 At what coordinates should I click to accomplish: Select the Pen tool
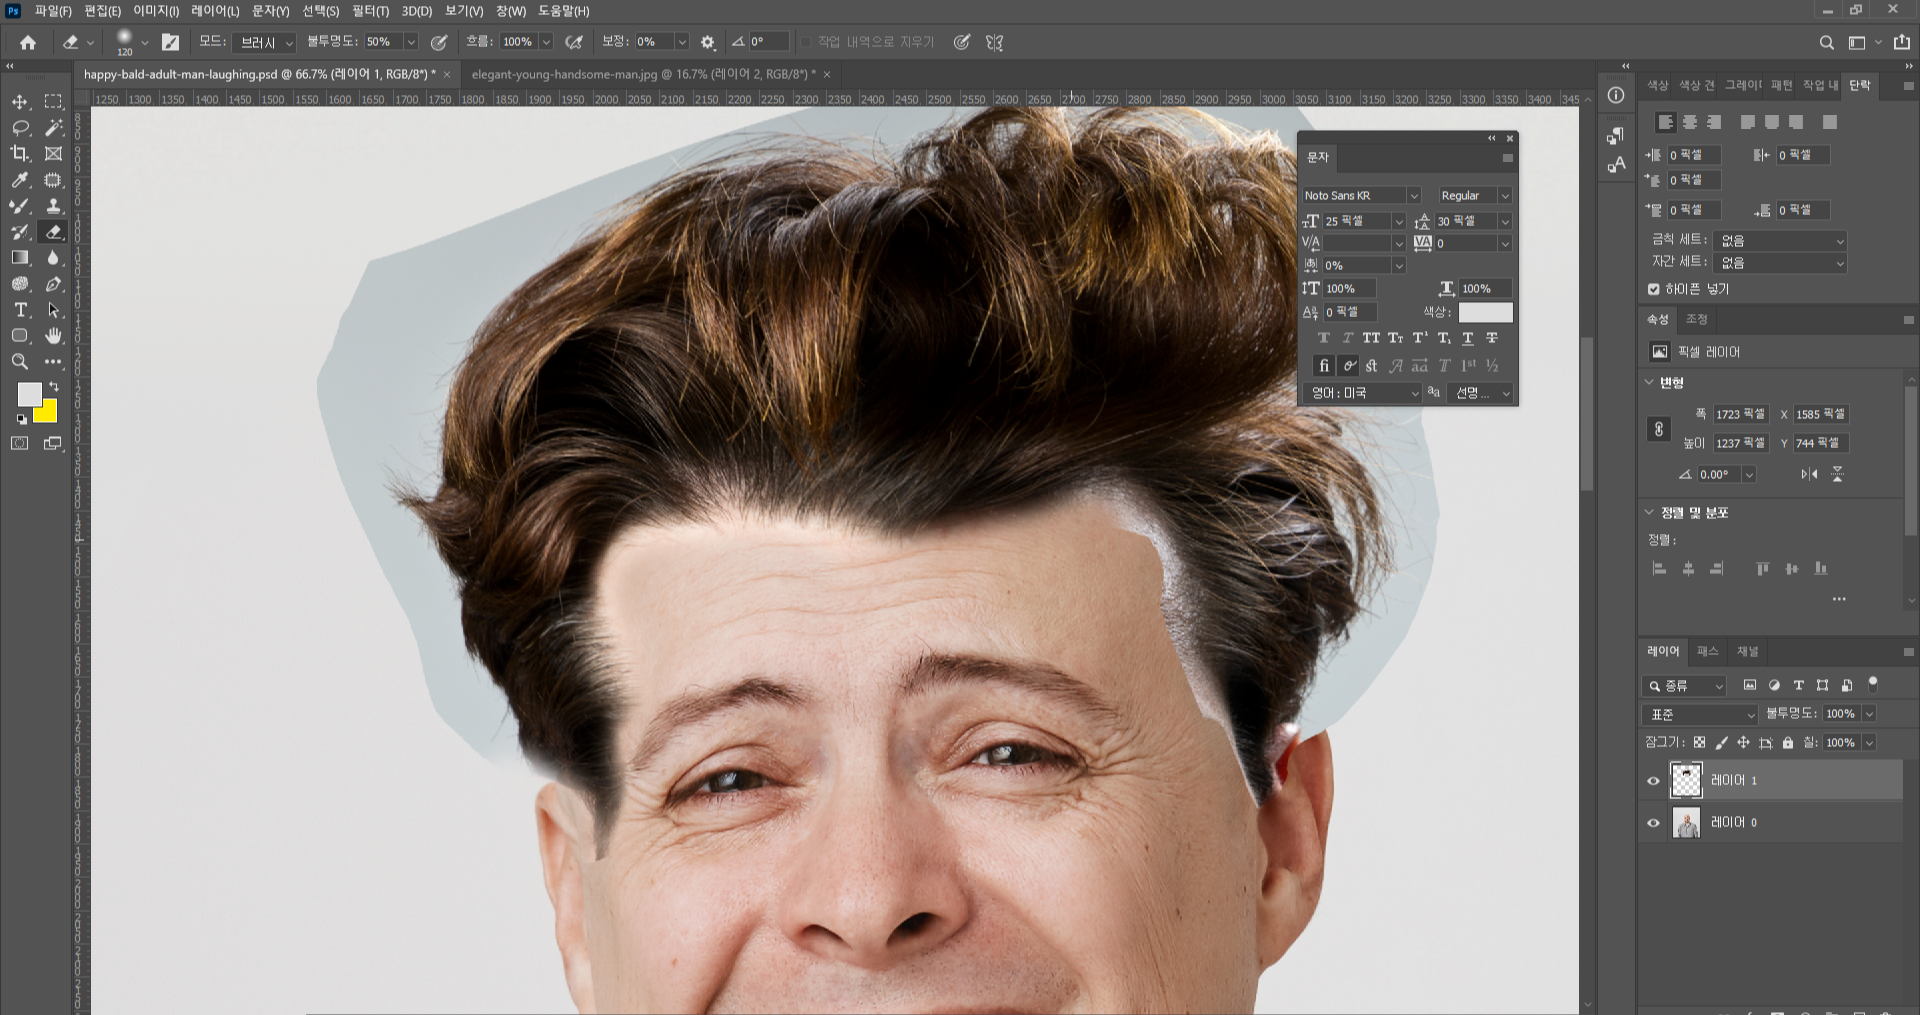pos(54,284)
